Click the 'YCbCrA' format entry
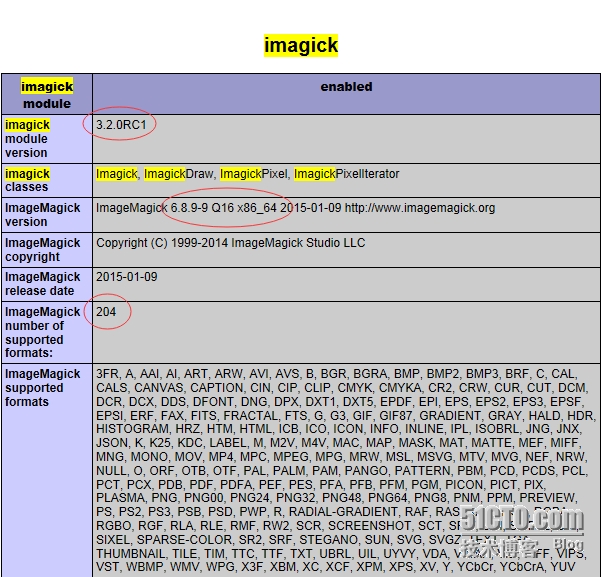Image resolution: width=603 pixels, height=577 pixels. pos(521,567)
